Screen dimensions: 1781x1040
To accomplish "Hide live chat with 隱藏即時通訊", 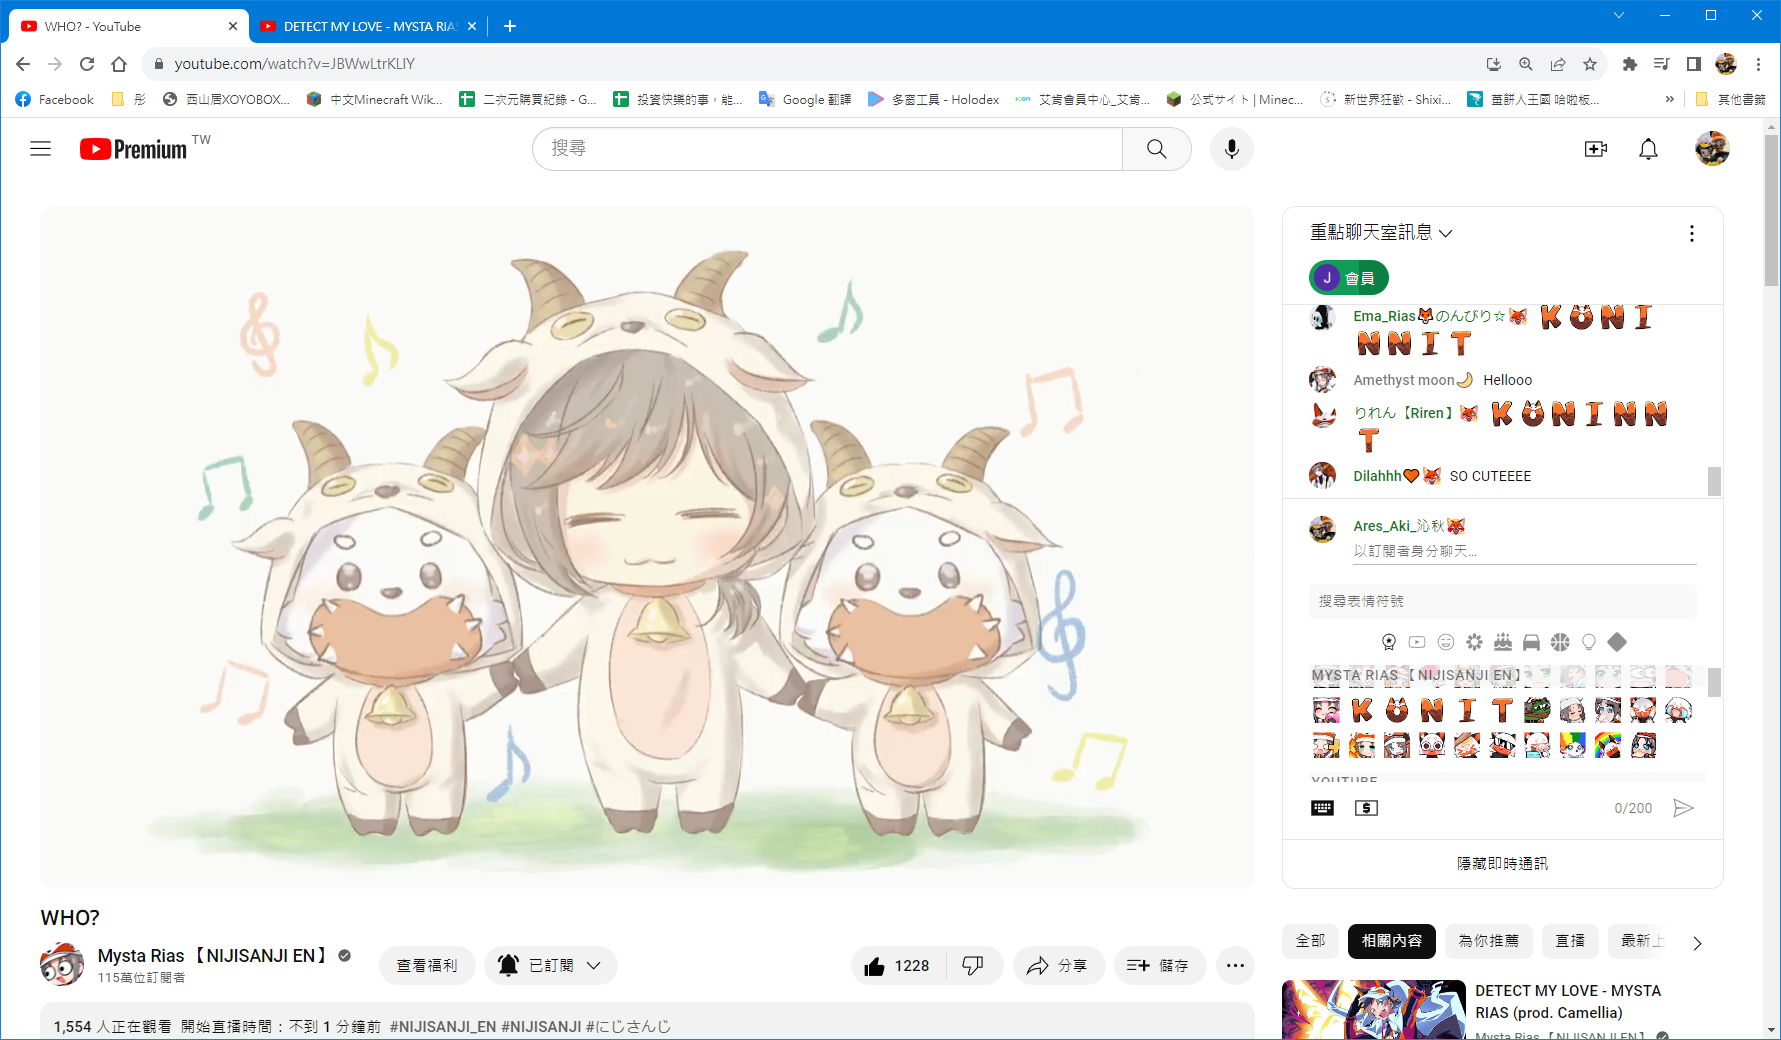I will (x=1502, y=864).
